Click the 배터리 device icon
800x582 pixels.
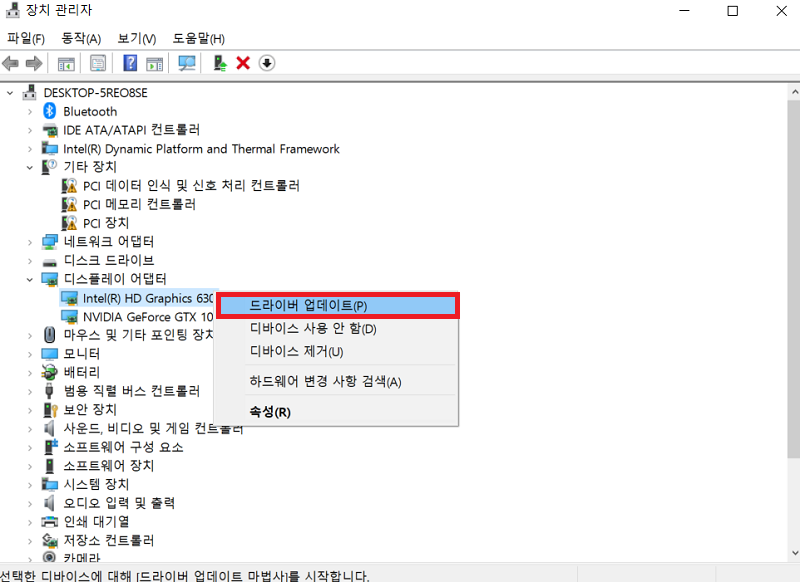tap(49, 372)
